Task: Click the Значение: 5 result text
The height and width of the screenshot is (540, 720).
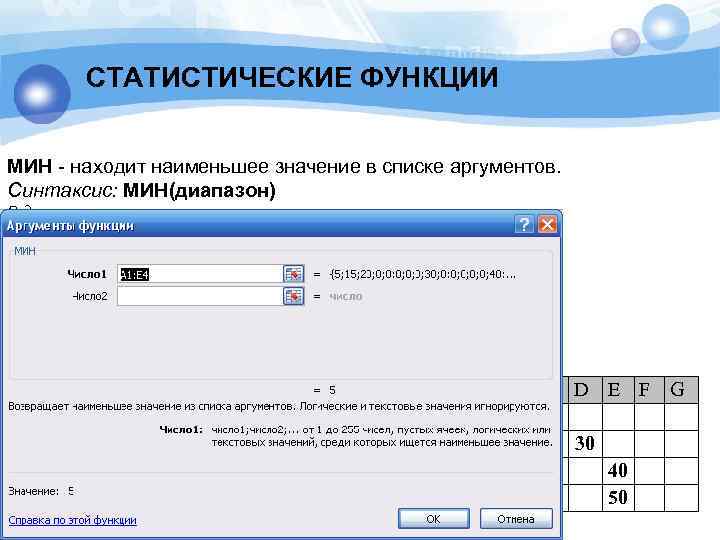Action: (41, 491)
